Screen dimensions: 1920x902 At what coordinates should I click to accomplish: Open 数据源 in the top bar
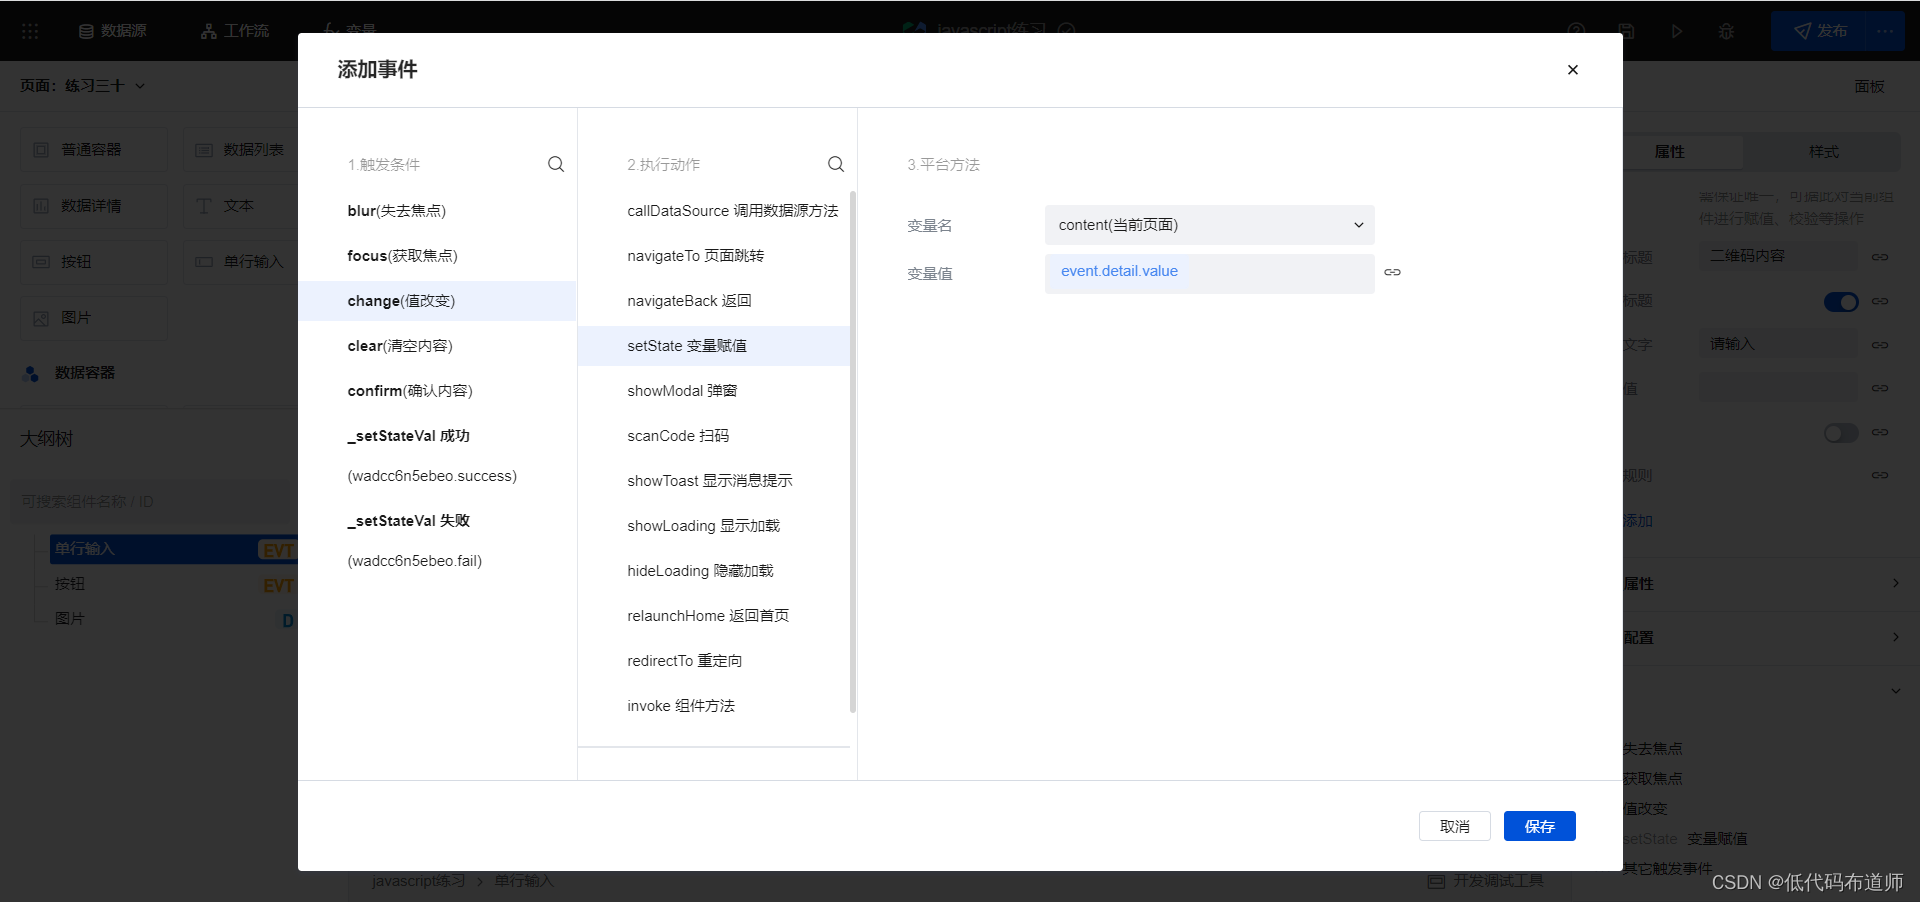click(113, 31)
